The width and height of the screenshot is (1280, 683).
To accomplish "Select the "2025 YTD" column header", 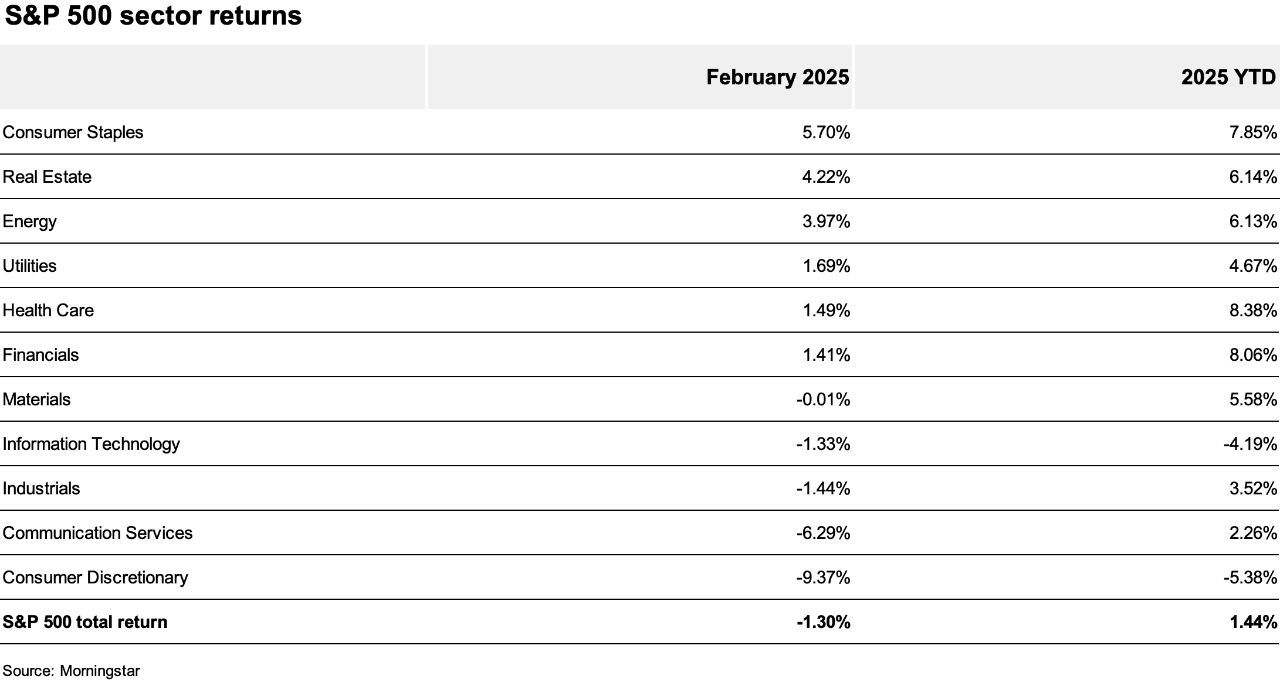I will (x=1227, y=77).
